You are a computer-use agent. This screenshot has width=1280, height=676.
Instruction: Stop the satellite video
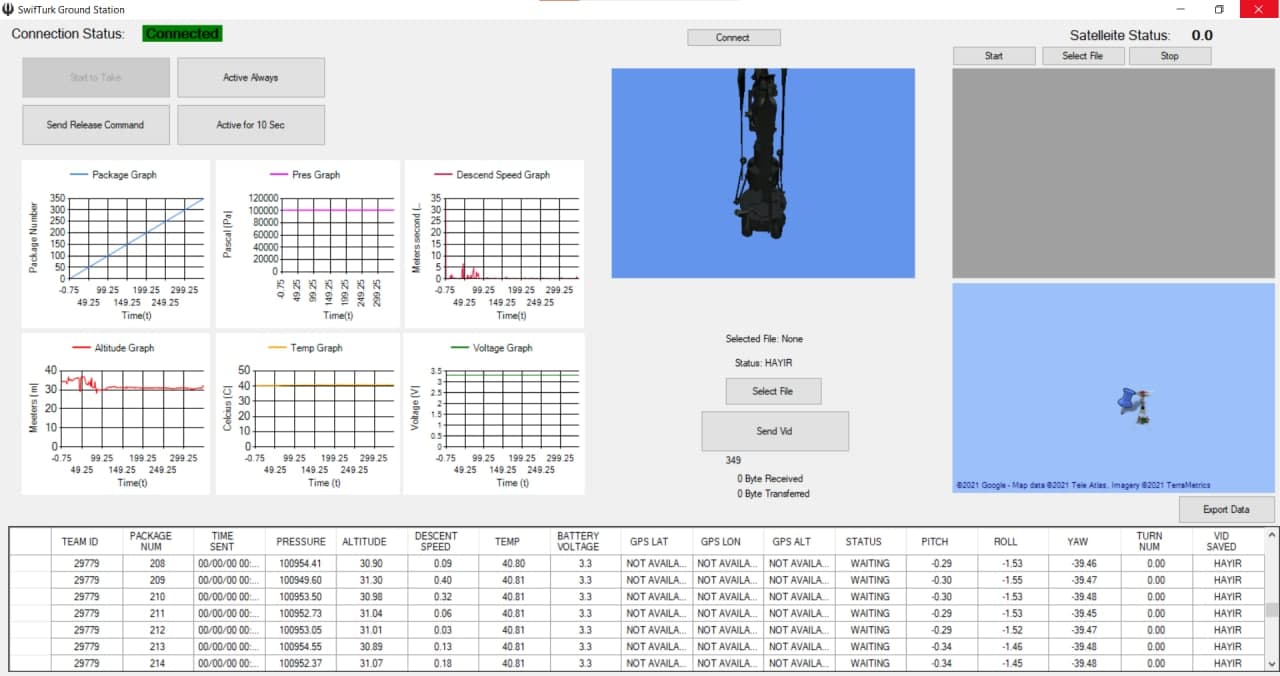pos(1170,56)
